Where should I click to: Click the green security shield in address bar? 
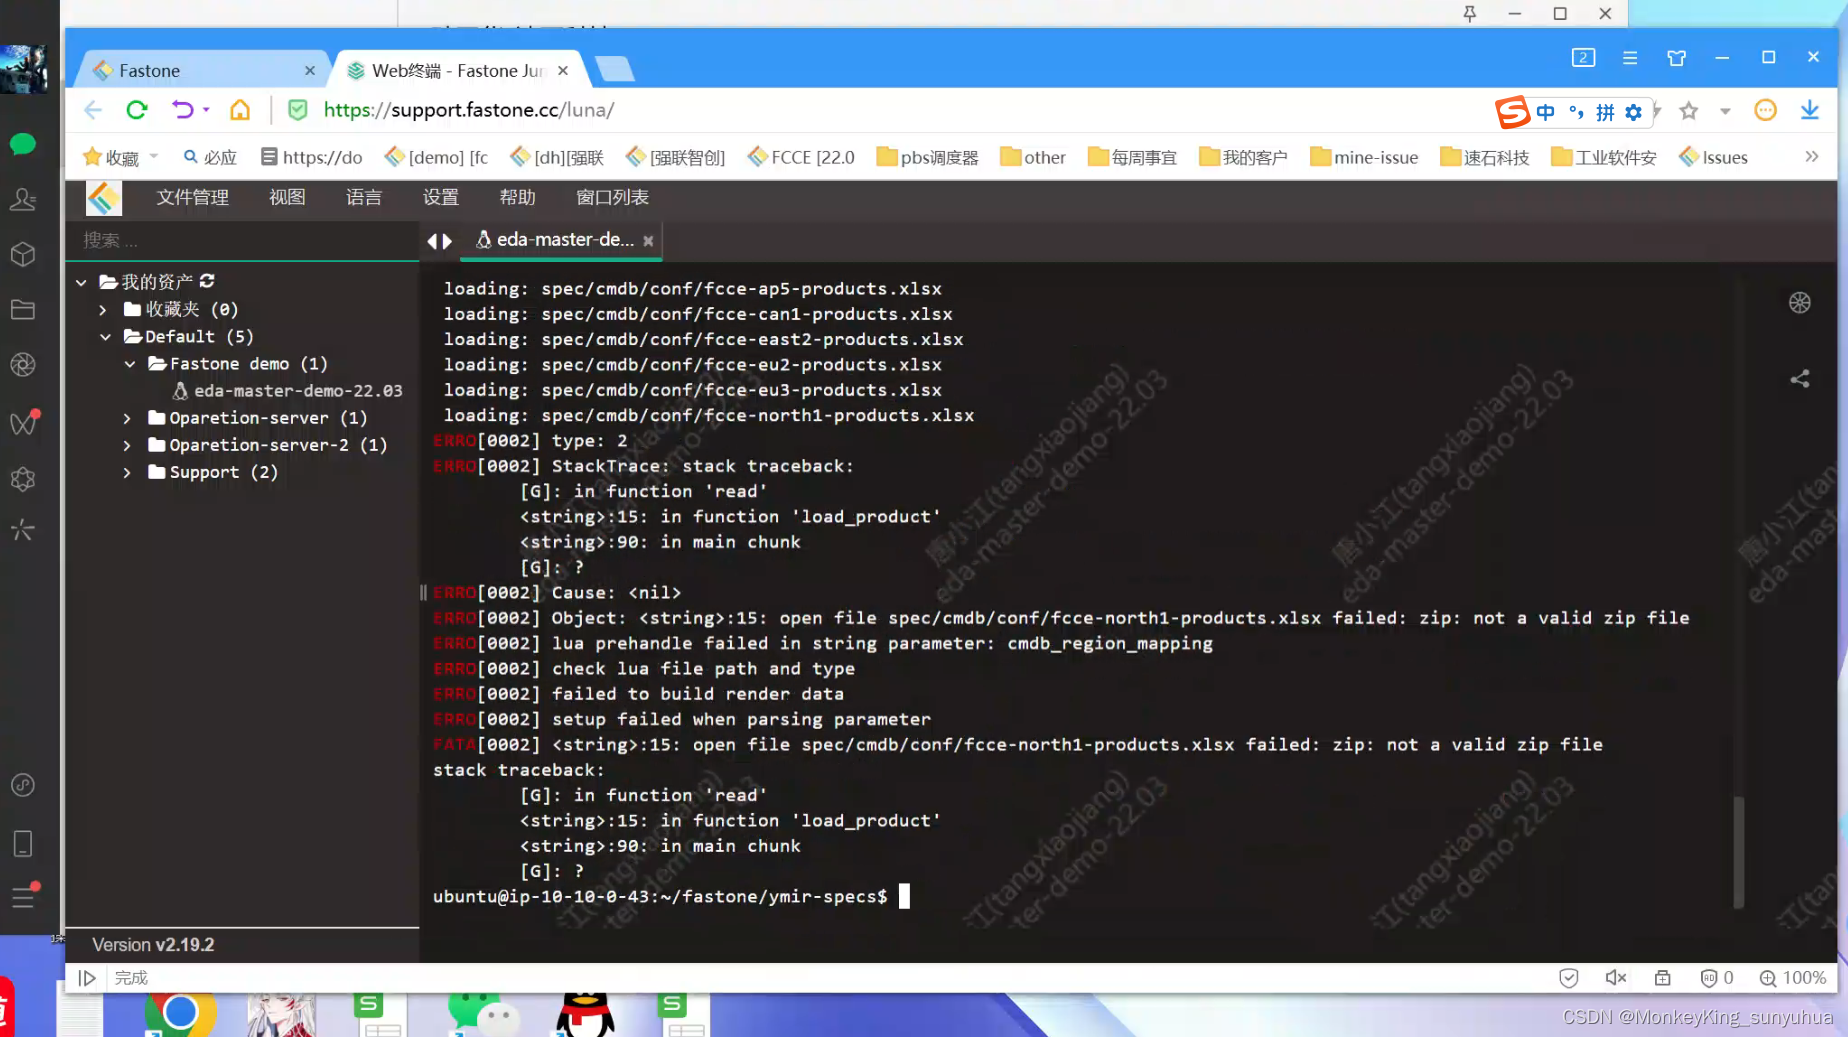298,110
